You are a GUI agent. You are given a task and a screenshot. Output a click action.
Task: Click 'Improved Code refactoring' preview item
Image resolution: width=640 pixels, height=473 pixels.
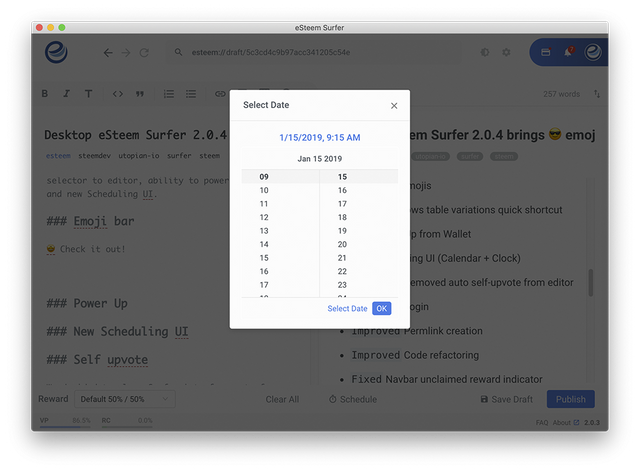pyautogui.click(x=415, y=355)
